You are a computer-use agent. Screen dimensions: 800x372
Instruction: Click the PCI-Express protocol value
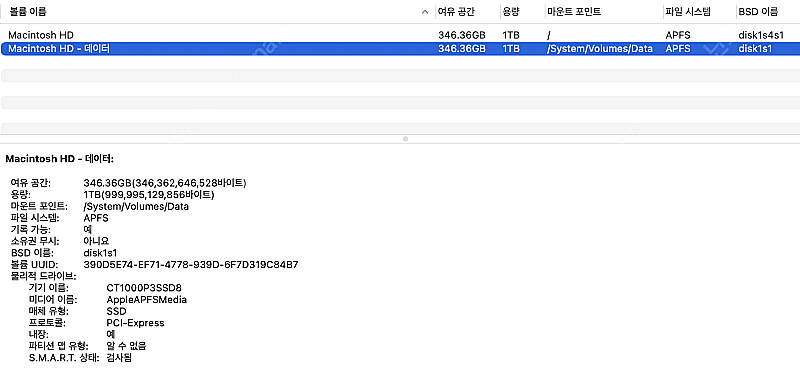point(135,323)
